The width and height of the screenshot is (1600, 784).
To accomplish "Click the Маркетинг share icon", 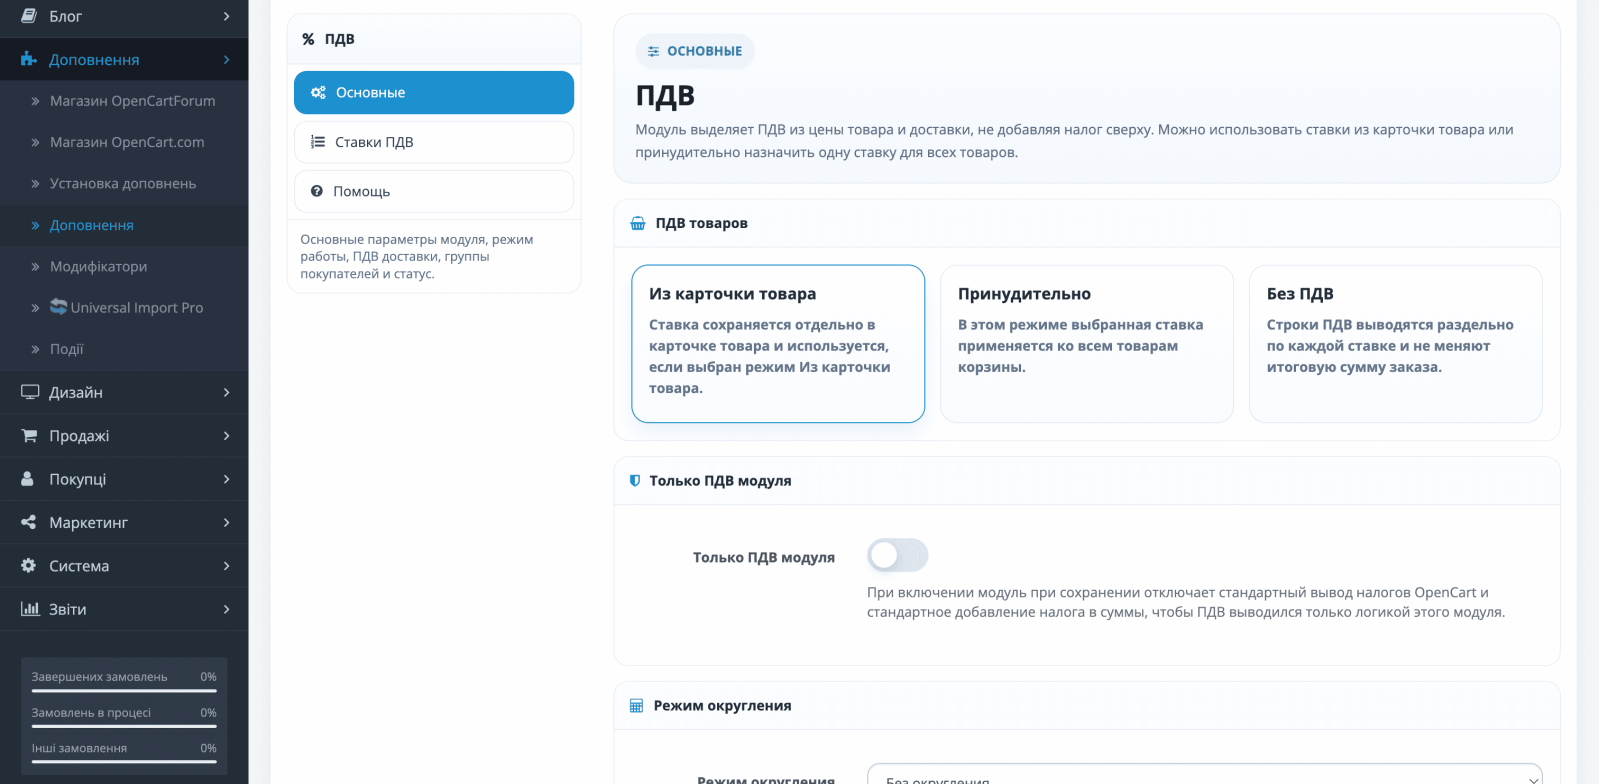I will coord(29,522).
